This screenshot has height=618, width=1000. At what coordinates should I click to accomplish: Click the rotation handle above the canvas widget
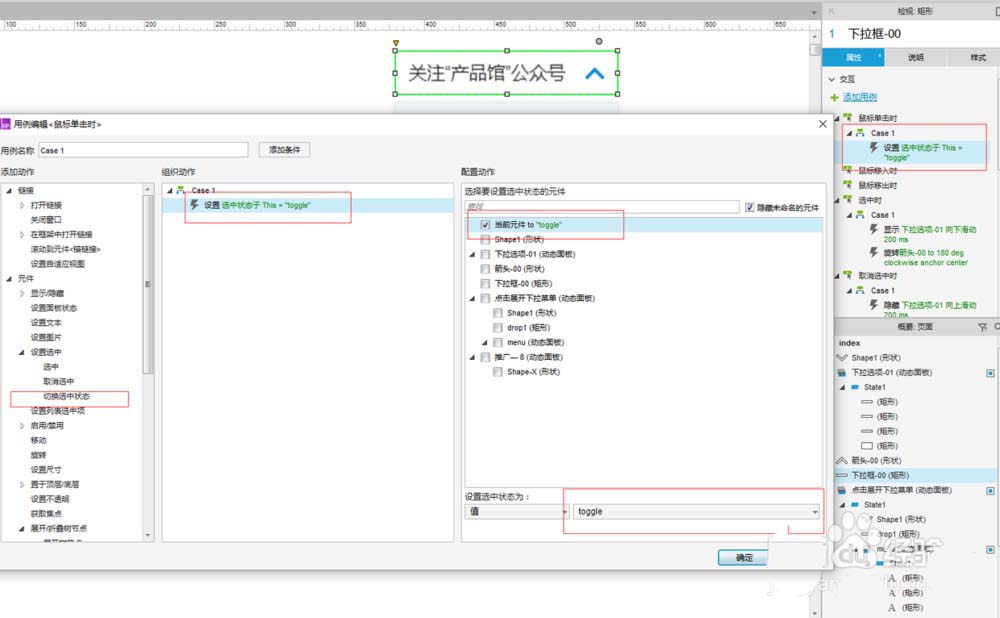[599, 41]
